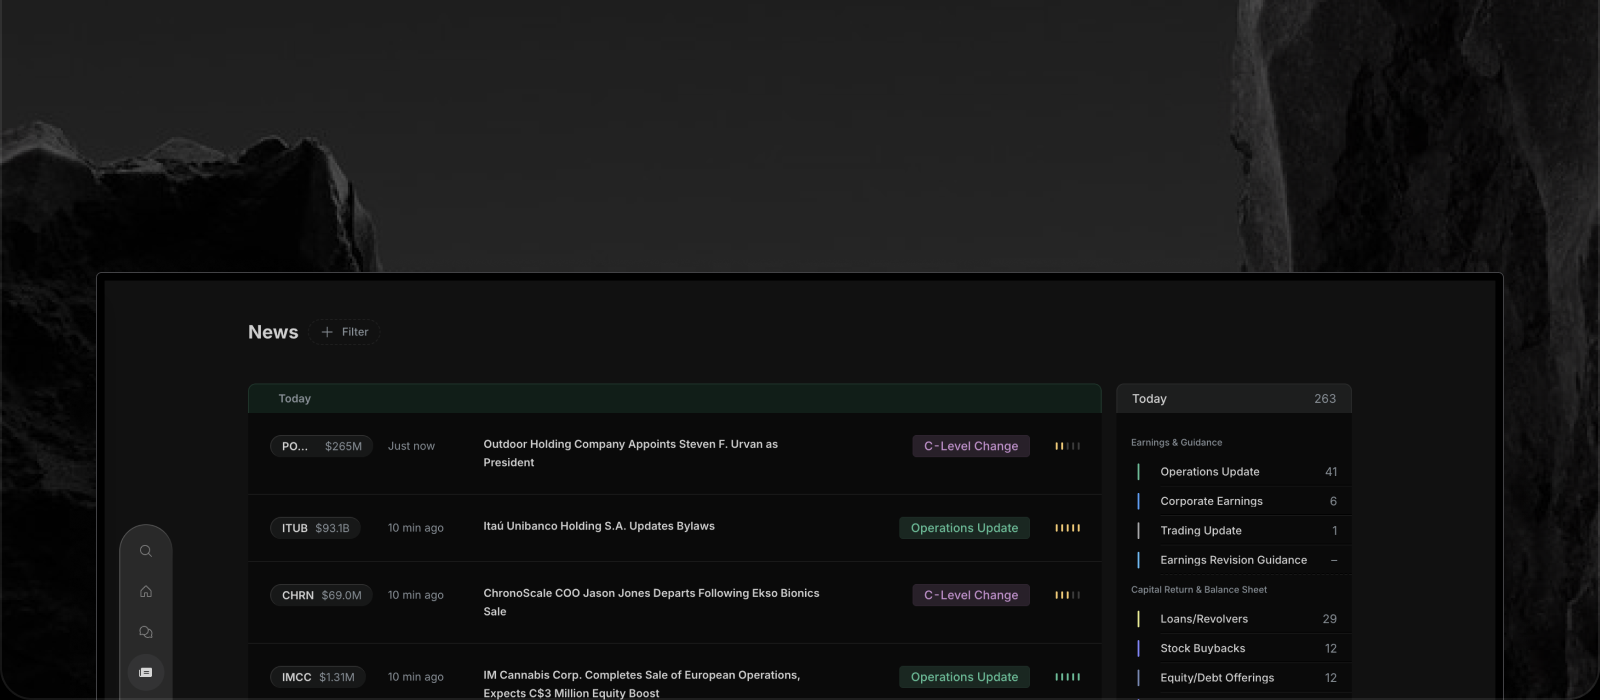Select the active News sidebar icon
Screen dimensions: 1600x700
[x=146, y=672]
